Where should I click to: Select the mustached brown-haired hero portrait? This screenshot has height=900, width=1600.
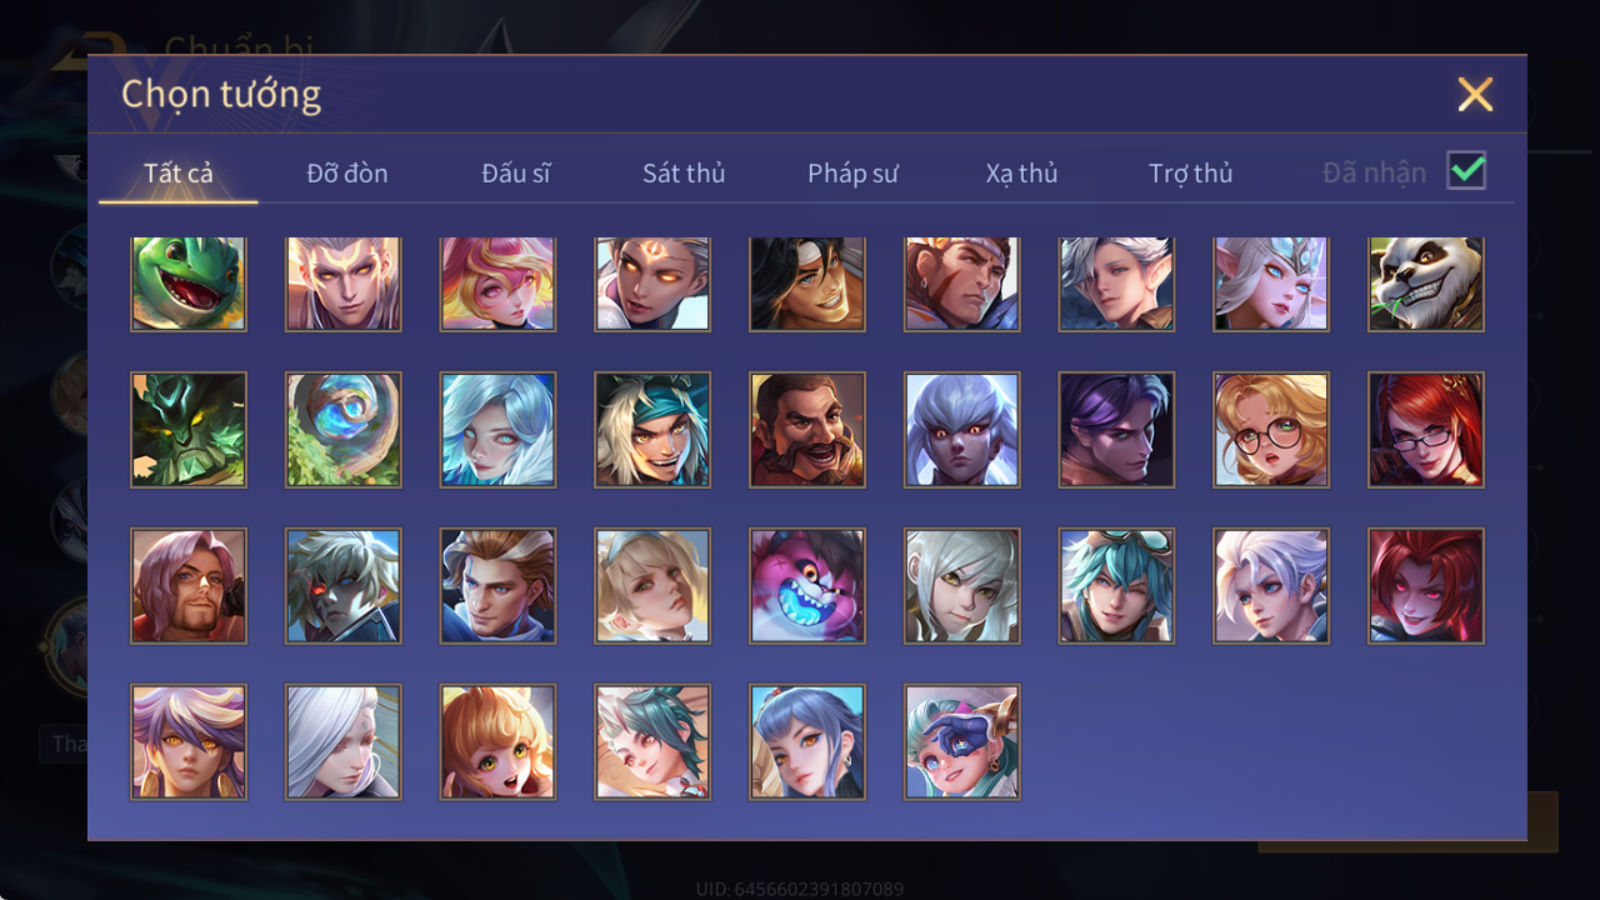pos(807,430)
